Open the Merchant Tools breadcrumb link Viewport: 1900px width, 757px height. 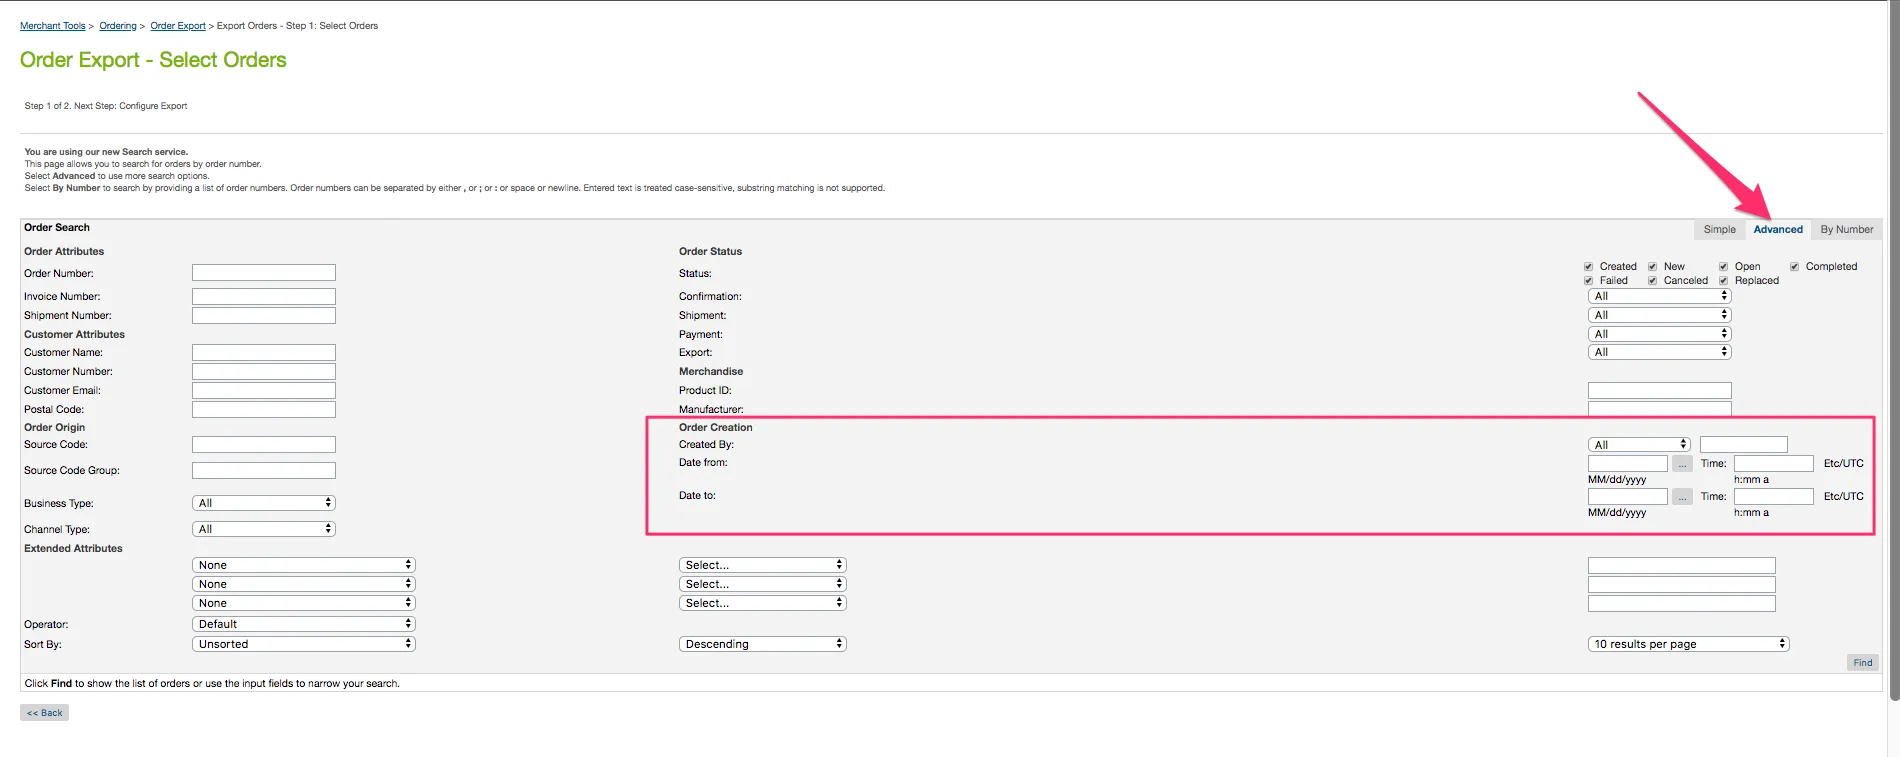53,26
